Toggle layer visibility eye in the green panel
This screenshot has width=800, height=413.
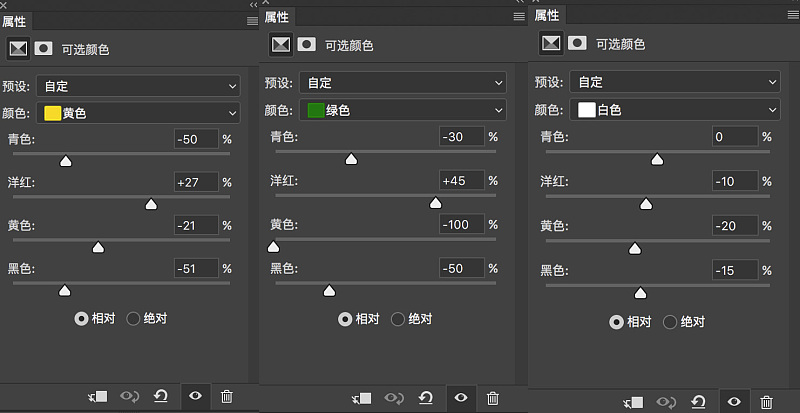point(461,398)
